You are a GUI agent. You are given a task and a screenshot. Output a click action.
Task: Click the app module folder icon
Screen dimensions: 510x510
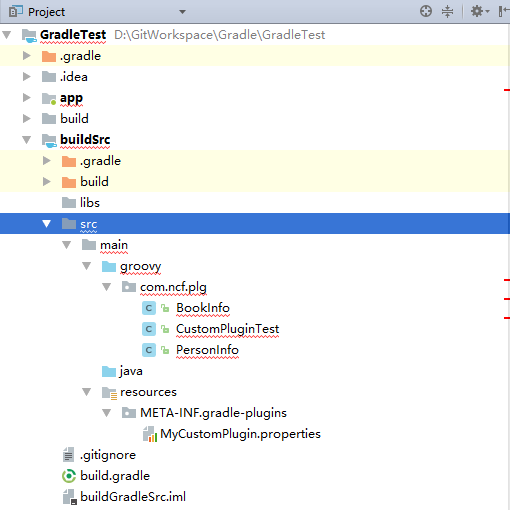[x=49, y=99]
